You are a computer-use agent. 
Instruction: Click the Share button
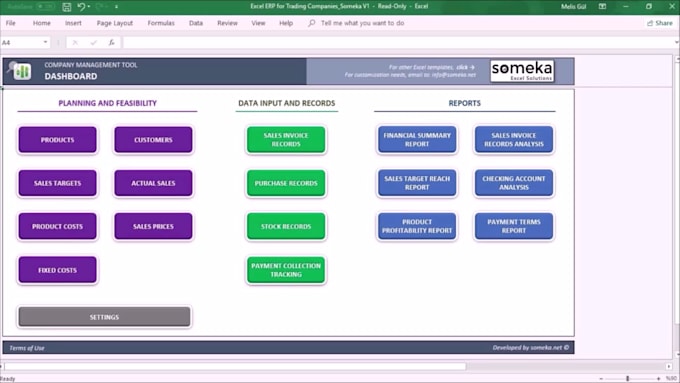coord(660,23)
